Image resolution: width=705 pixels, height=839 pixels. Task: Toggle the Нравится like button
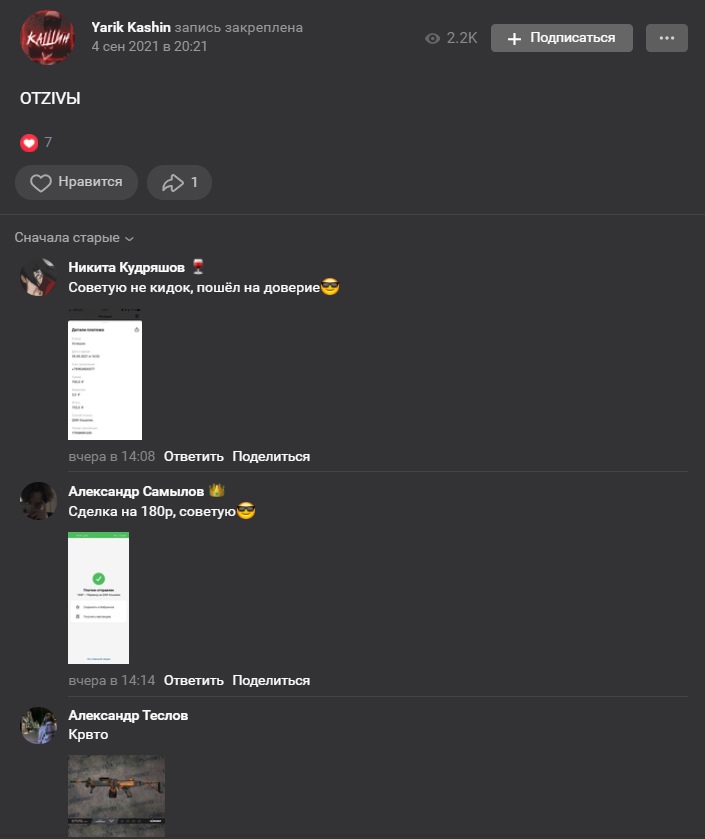coord(76,182)
